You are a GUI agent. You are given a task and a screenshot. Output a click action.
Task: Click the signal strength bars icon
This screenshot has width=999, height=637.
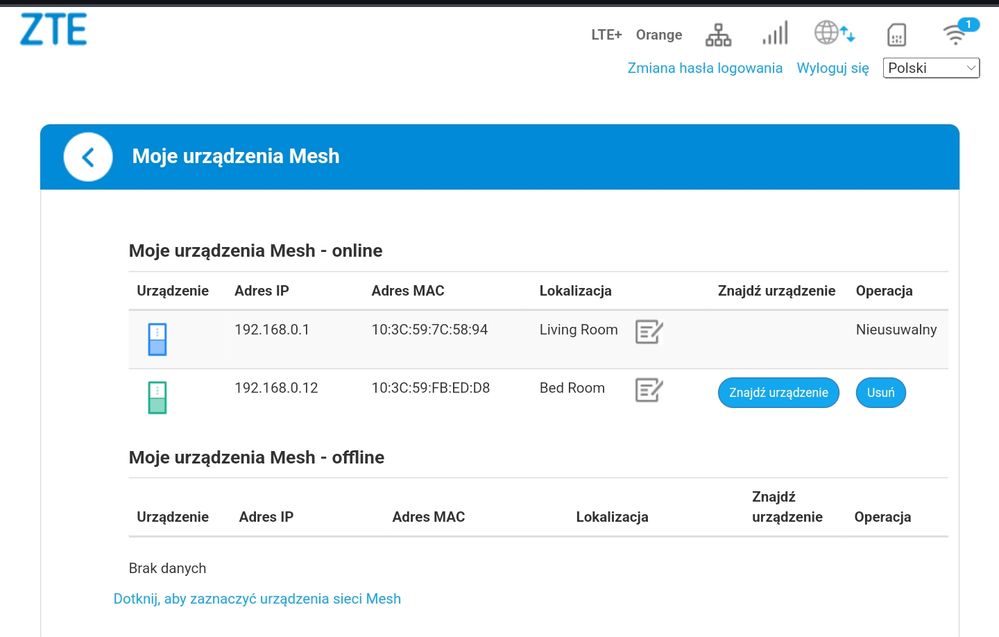774,33
